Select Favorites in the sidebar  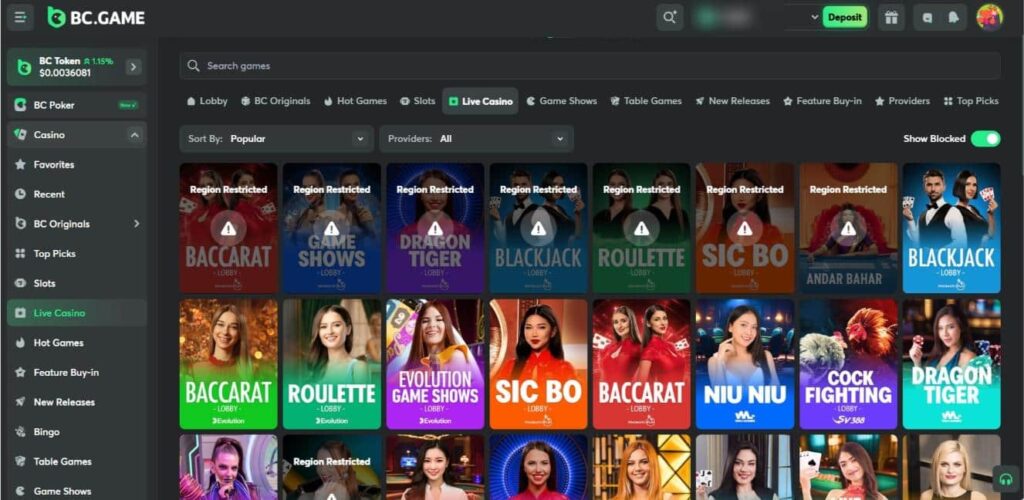click(x=54, y=165)
